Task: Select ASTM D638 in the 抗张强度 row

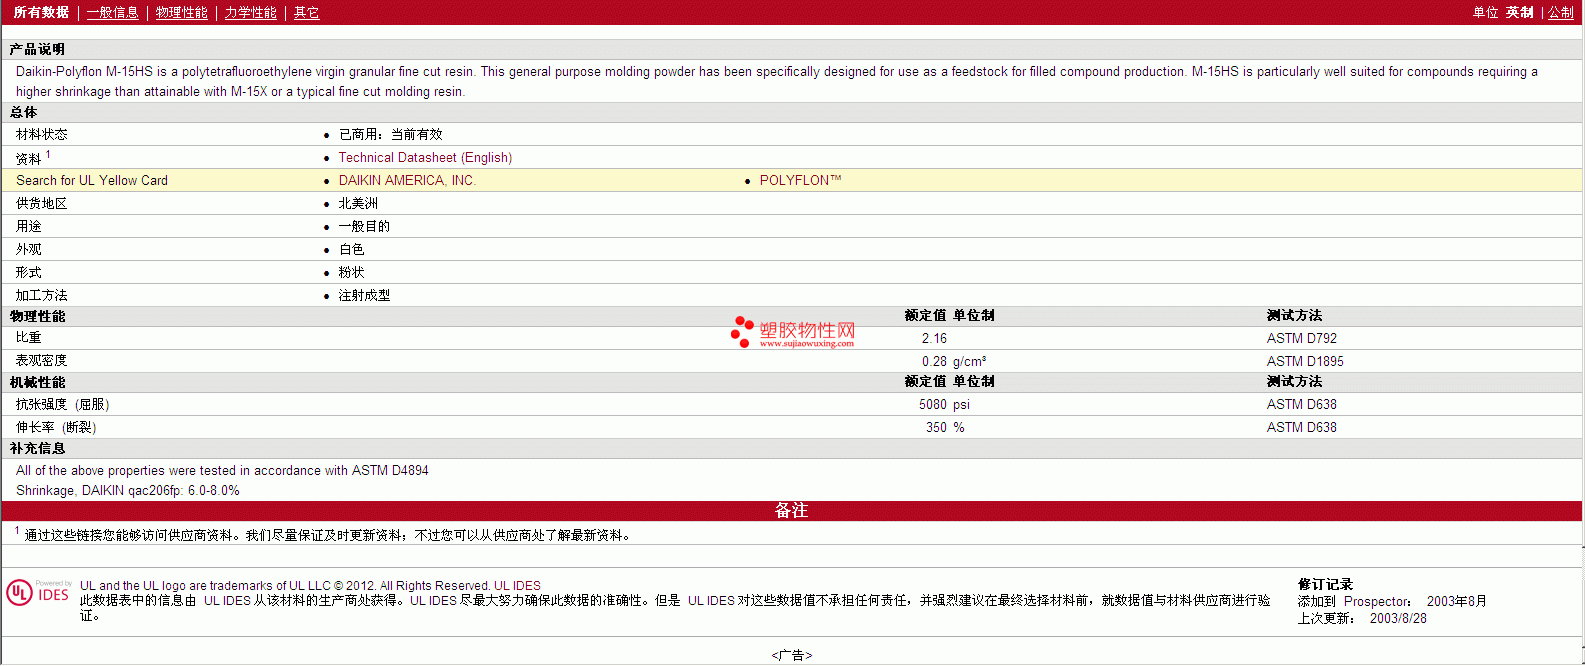Action: coord(1302,404)
